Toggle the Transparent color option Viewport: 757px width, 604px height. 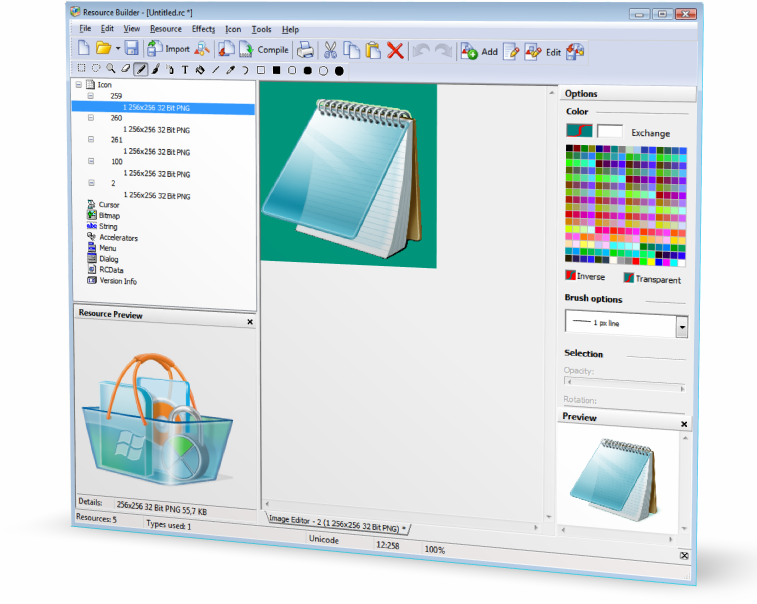pyautogui.click(x=630, y=278)
